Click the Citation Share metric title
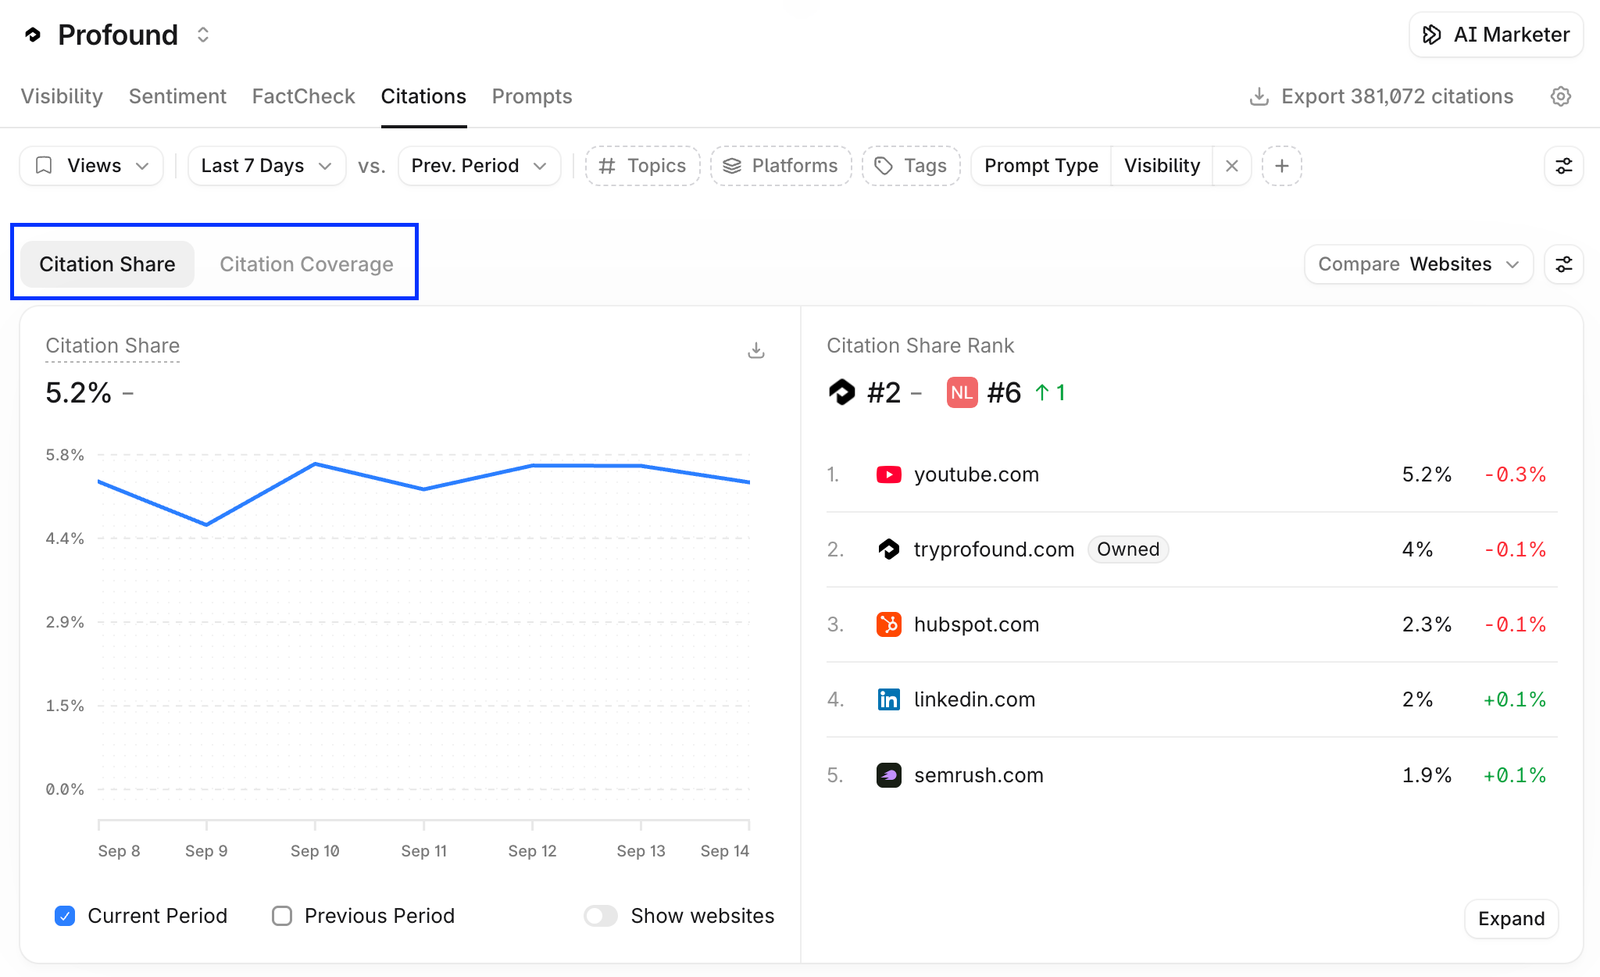 coord(113,346)
